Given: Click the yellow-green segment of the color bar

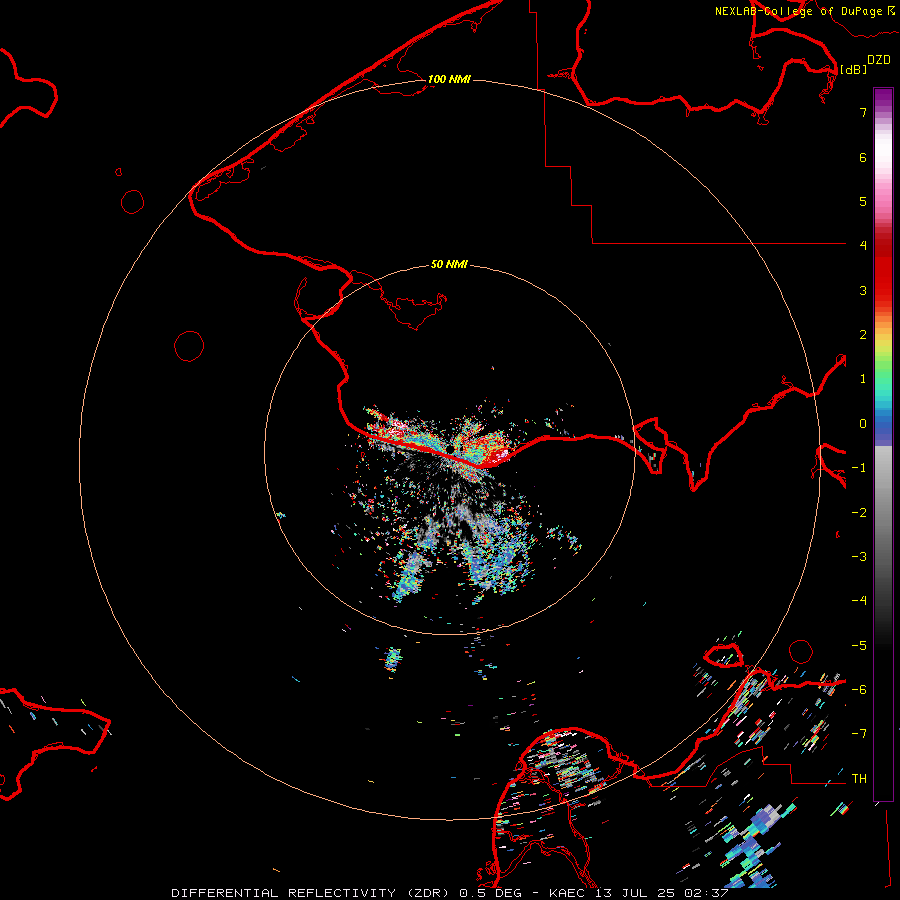Looking at the screenshot, I should coord(883,350).
